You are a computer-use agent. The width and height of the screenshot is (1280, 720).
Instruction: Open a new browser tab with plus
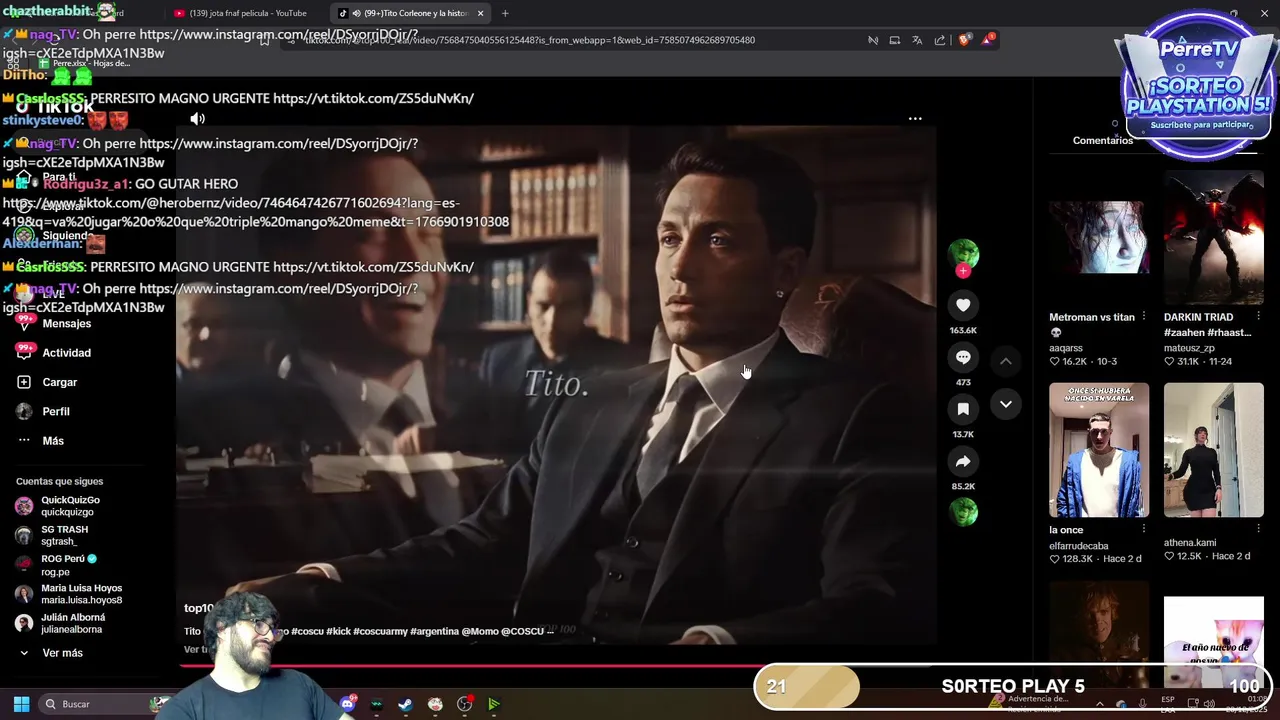[505, 13]
